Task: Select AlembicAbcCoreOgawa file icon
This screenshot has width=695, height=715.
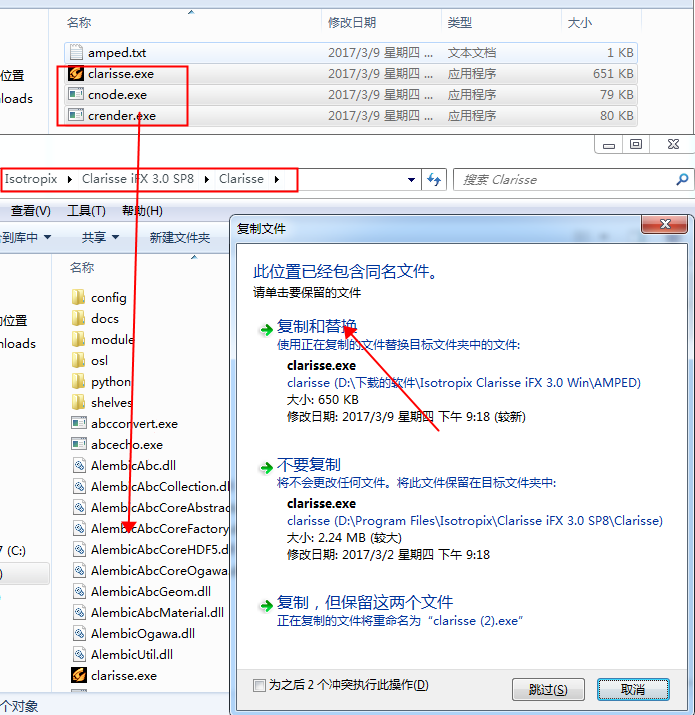Action: coord(79,570)
